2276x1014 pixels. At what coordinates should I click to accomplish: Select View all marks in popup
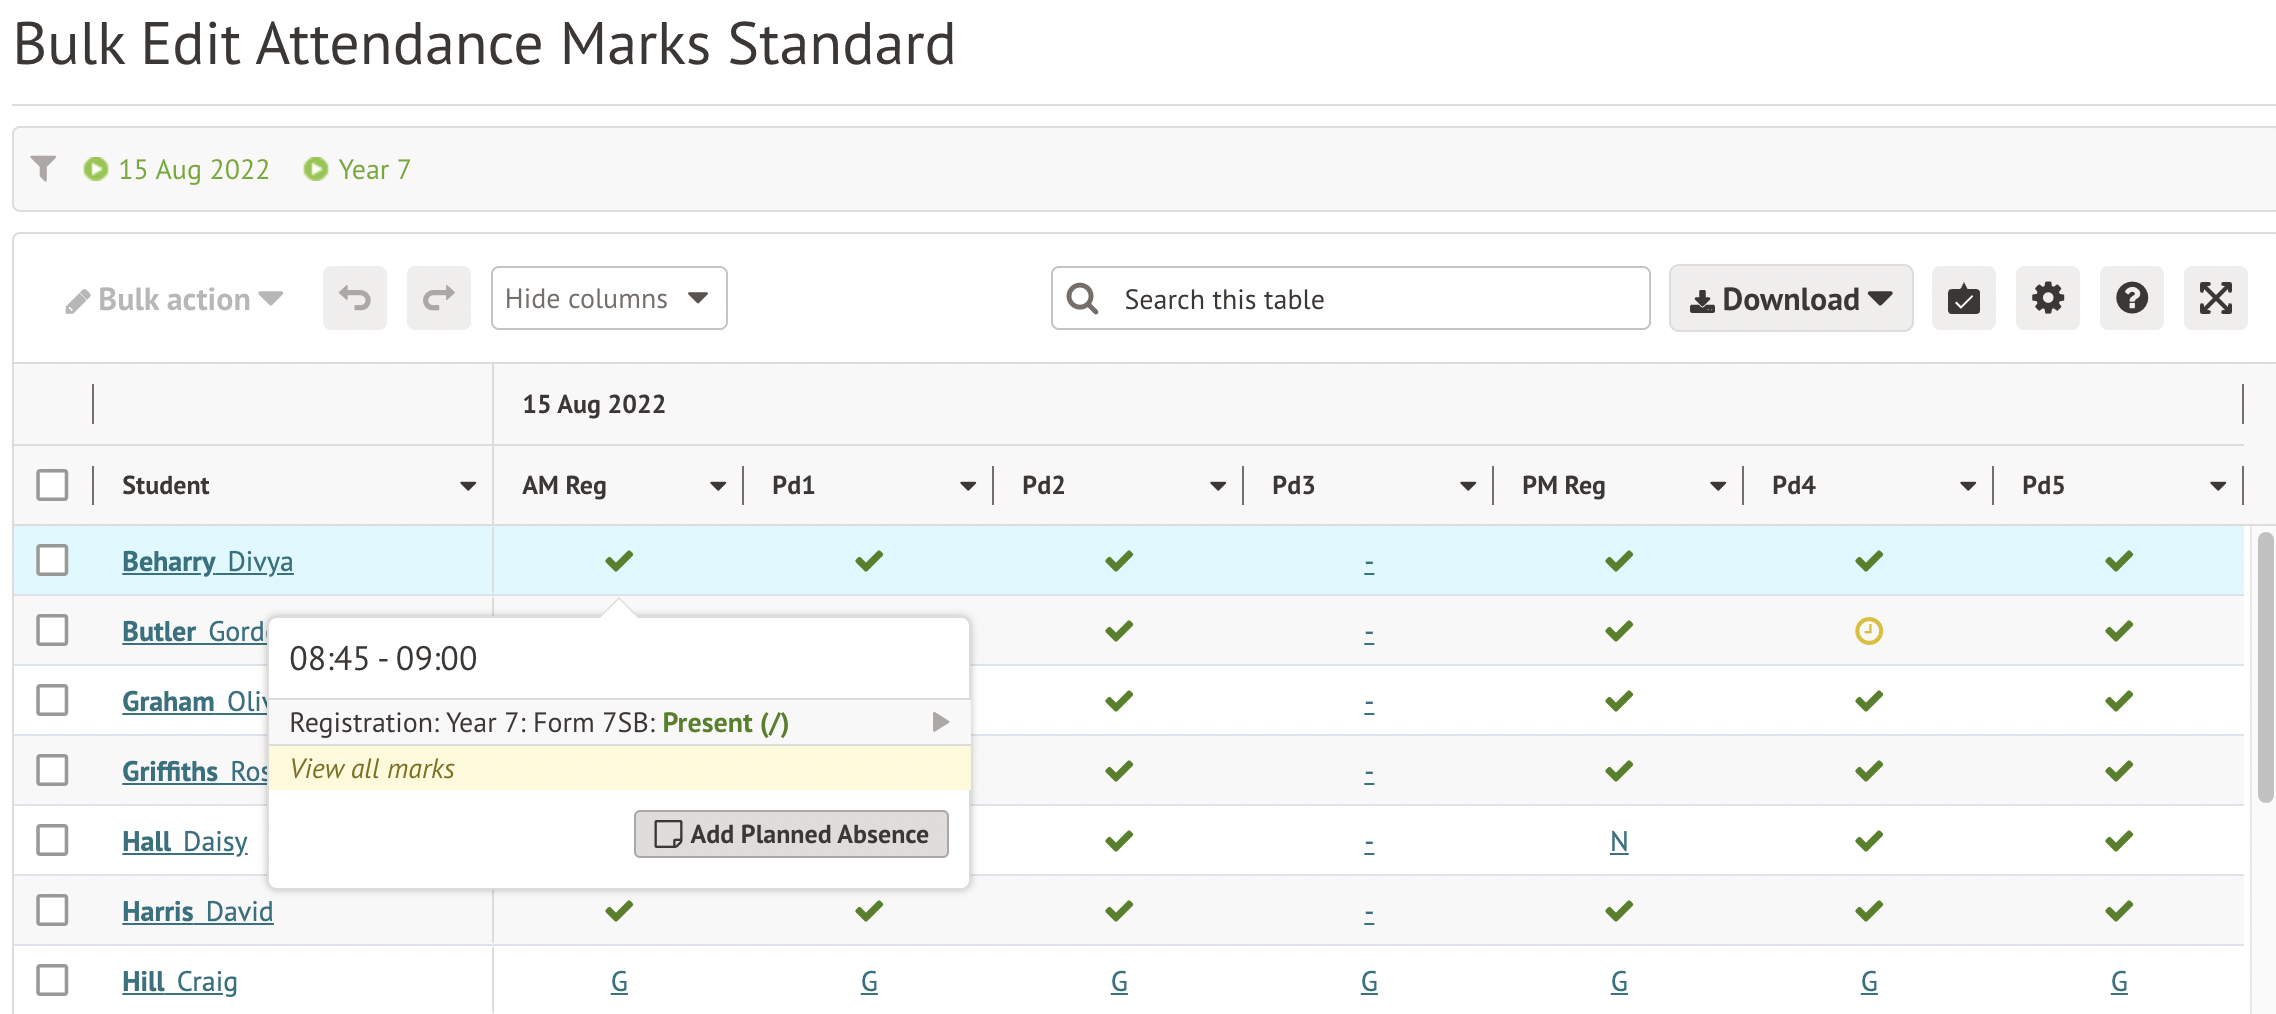click(x=372, y=768)
